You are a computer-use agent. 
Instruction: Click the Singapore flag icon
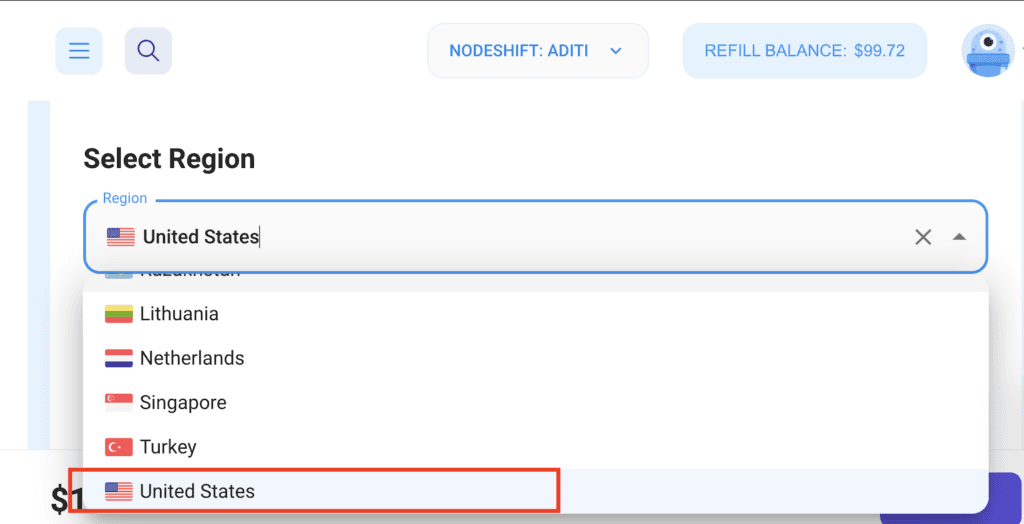click(x=119, y=402)
